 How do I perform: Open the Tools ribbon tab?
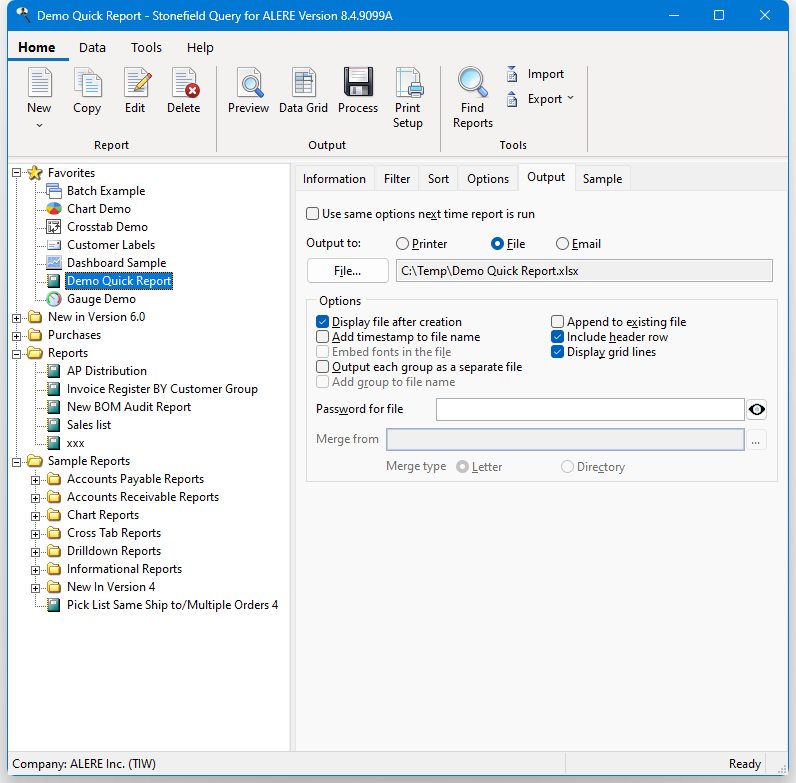point(146,48)
